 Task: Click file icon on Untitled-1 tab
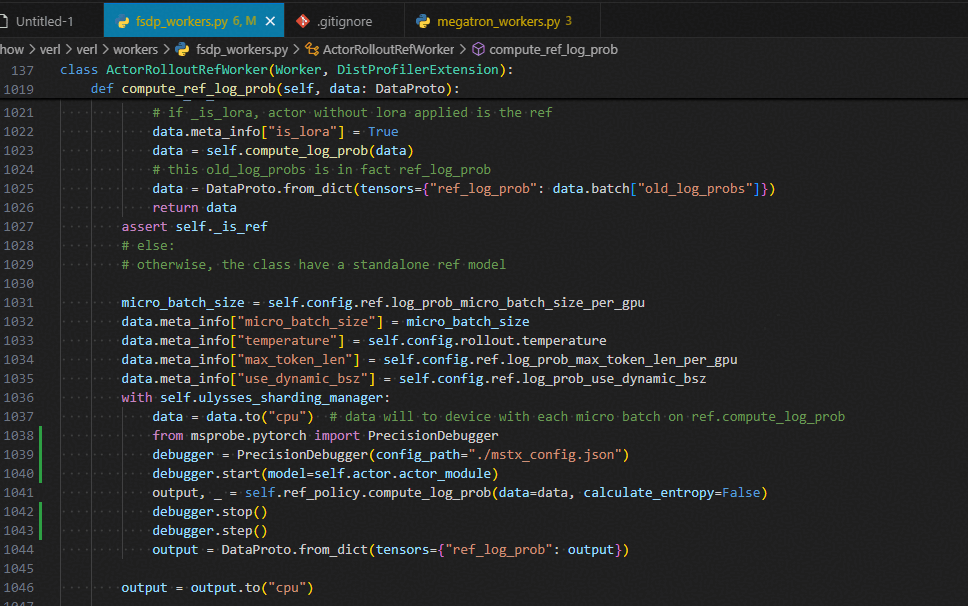pyautogui.click(x=4, y=22)
